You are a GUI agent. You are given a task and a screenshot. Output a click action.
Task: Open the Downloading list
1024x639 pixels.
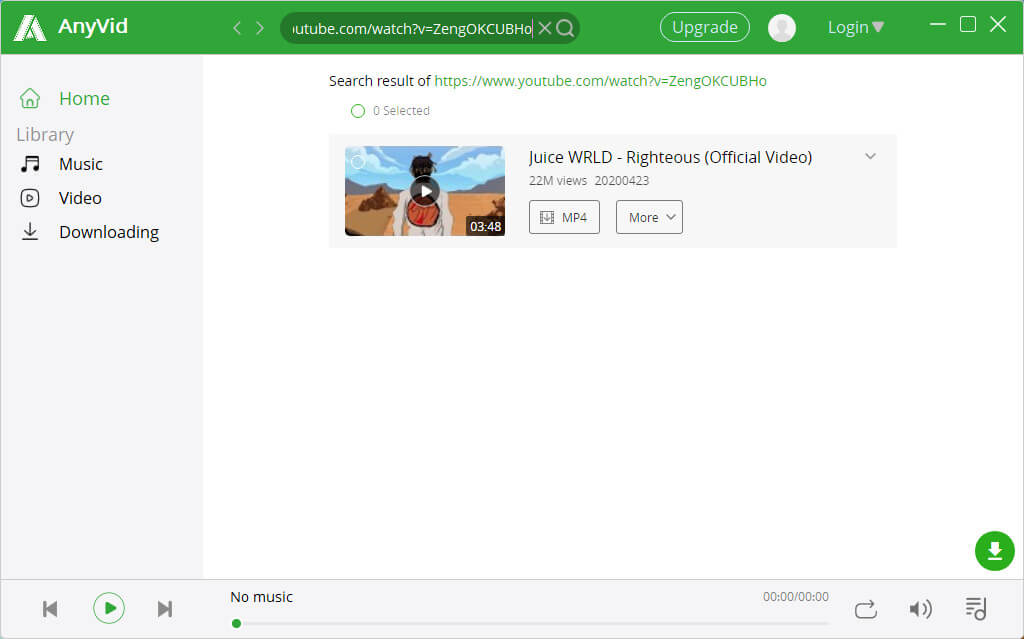coord(109,232)
